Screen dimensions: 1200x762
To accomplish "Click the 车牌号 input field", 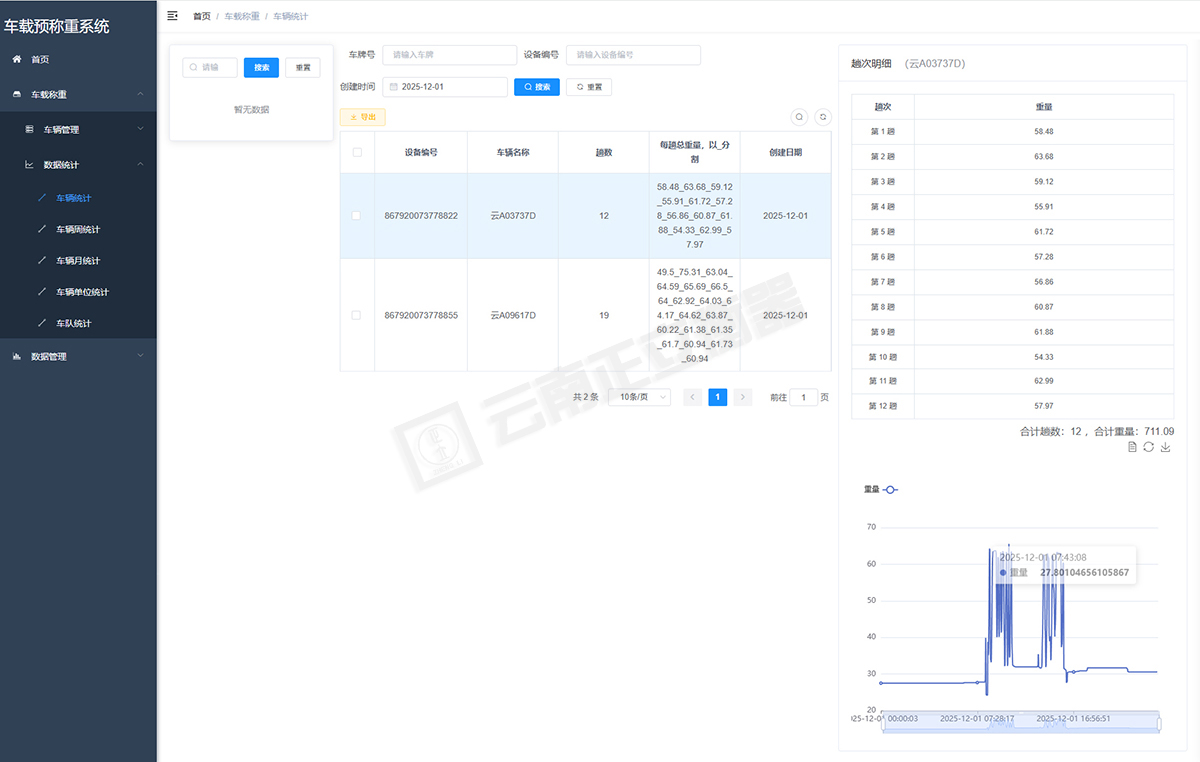I will pos(449,55).
